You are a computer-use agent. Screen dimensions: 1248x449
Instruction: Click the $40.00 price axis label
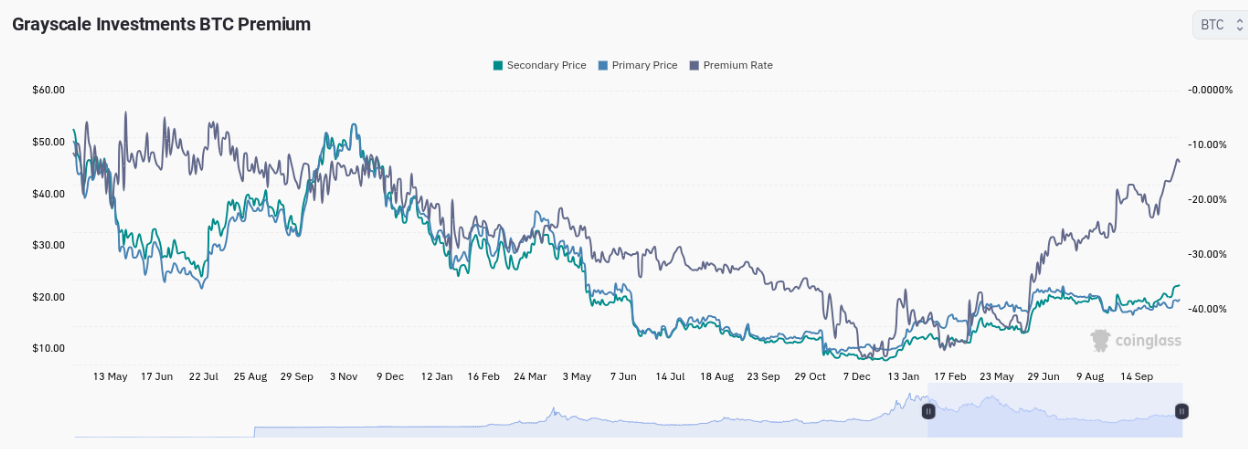click(49, 194)
